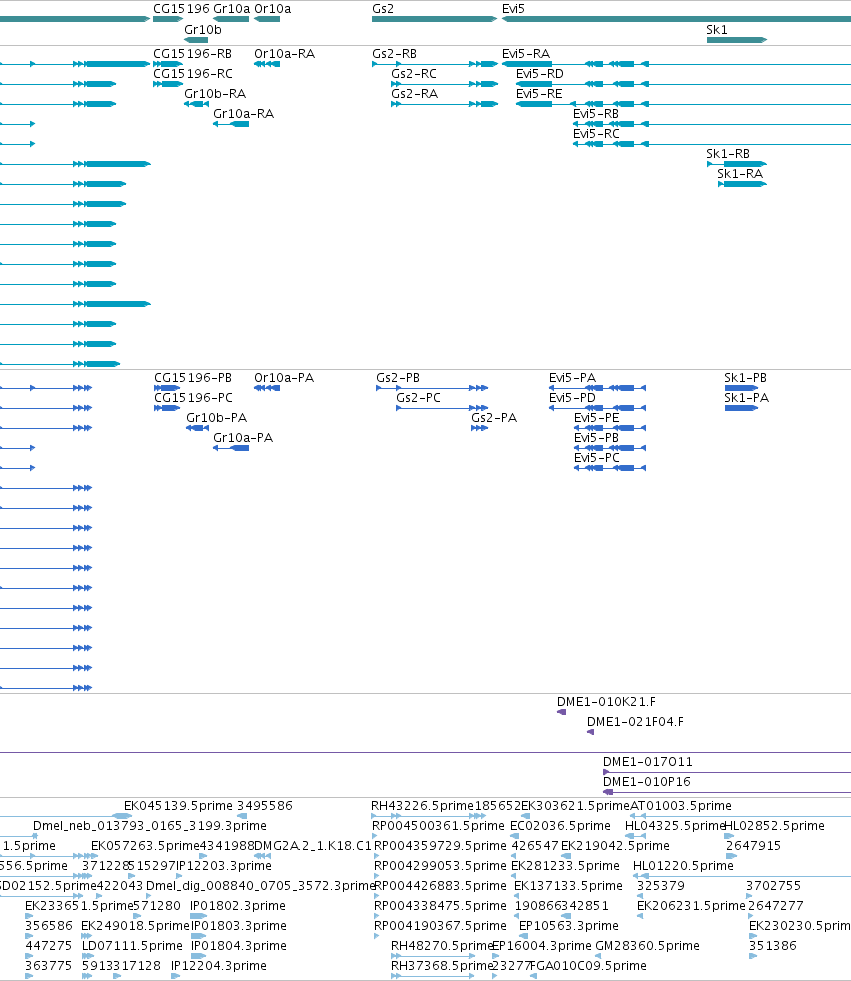The image size is (851, 981).
Task: Click the Evi5-RE transcript label
Action: tap(539, 94)
